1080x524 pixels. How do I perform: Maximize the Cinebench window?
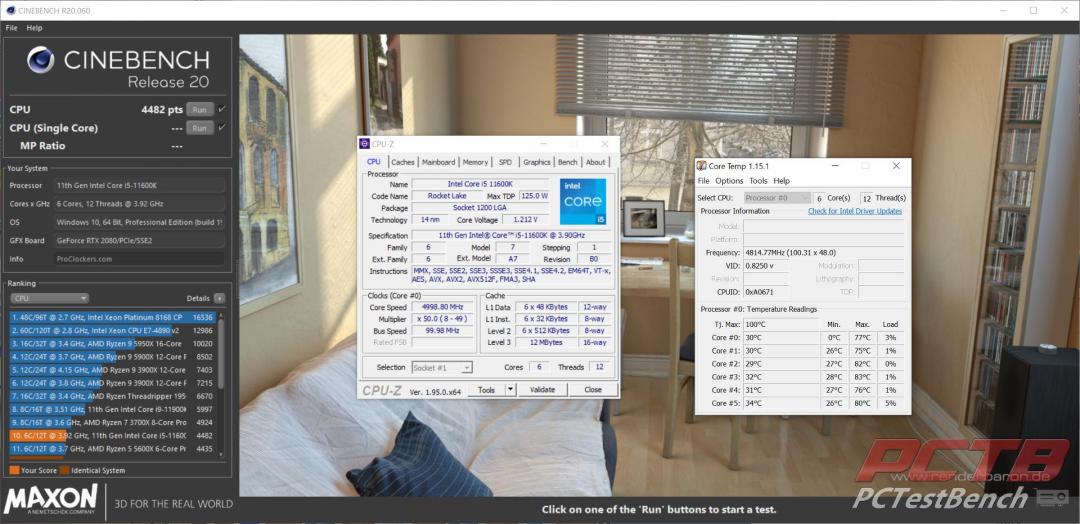(1033, 10)
